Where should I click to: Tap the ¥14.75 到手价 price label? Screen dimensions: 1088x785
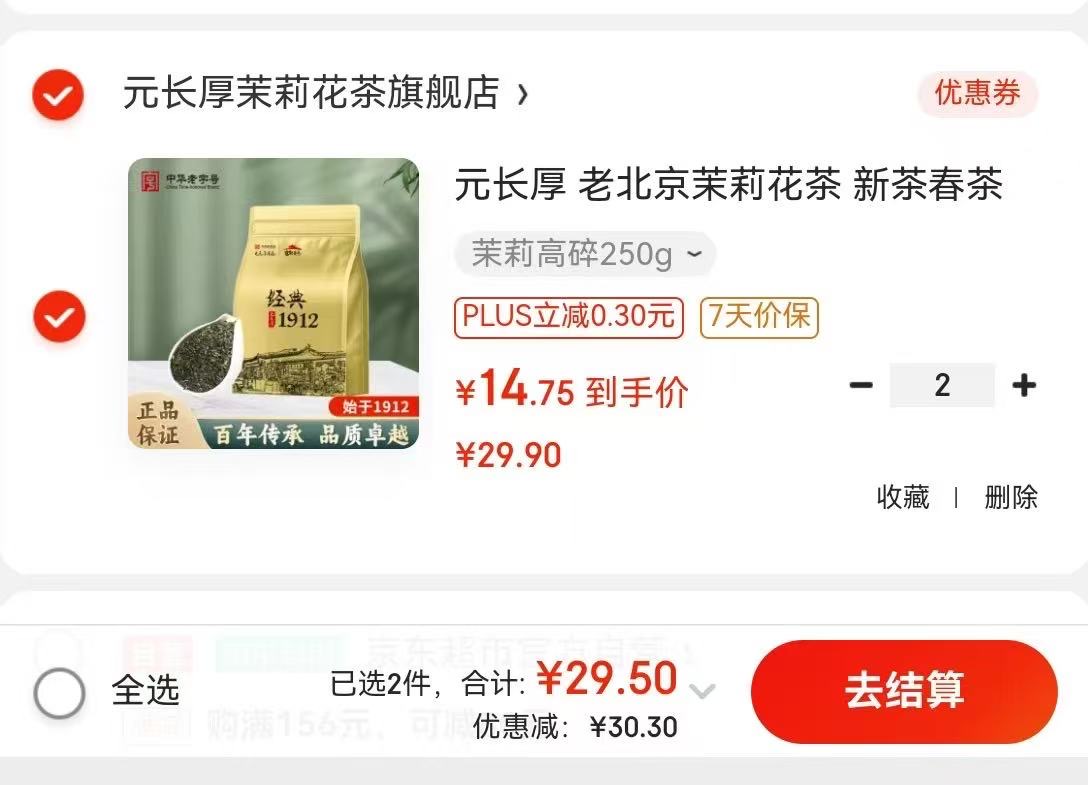[x=572, y=390]
